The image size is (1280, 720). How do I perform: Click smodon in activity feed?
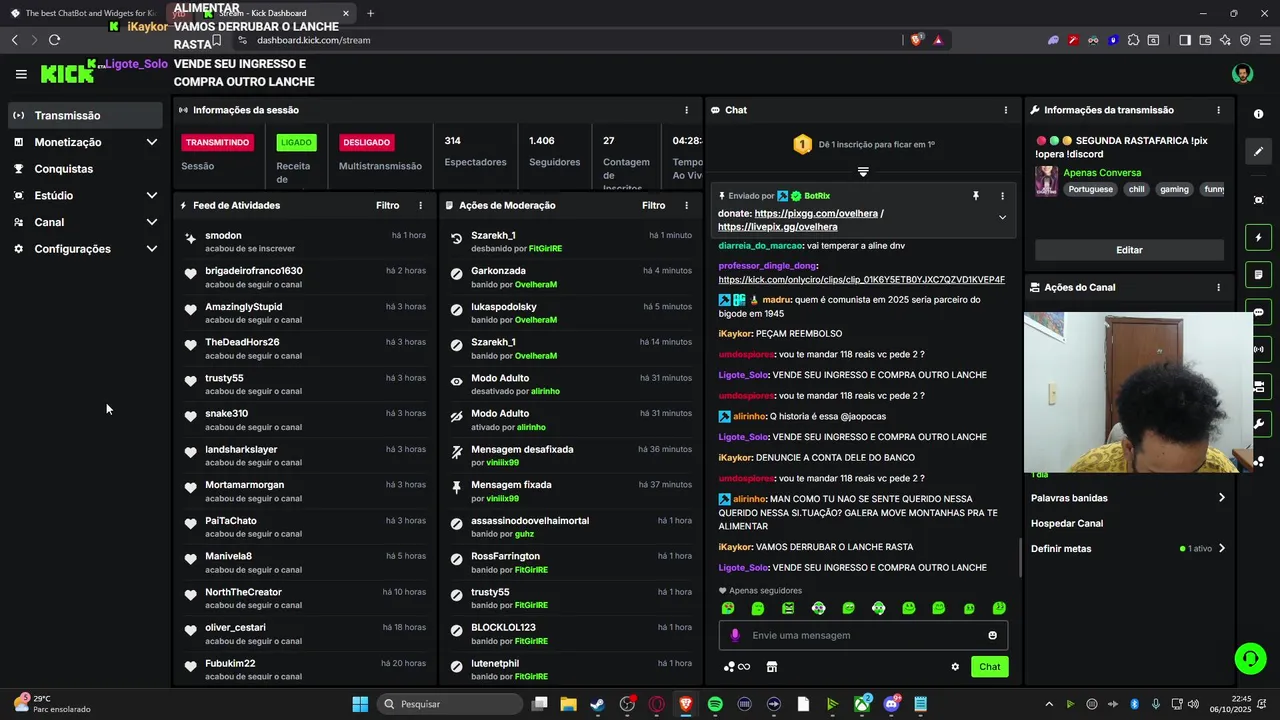click(x=223, y=236)
